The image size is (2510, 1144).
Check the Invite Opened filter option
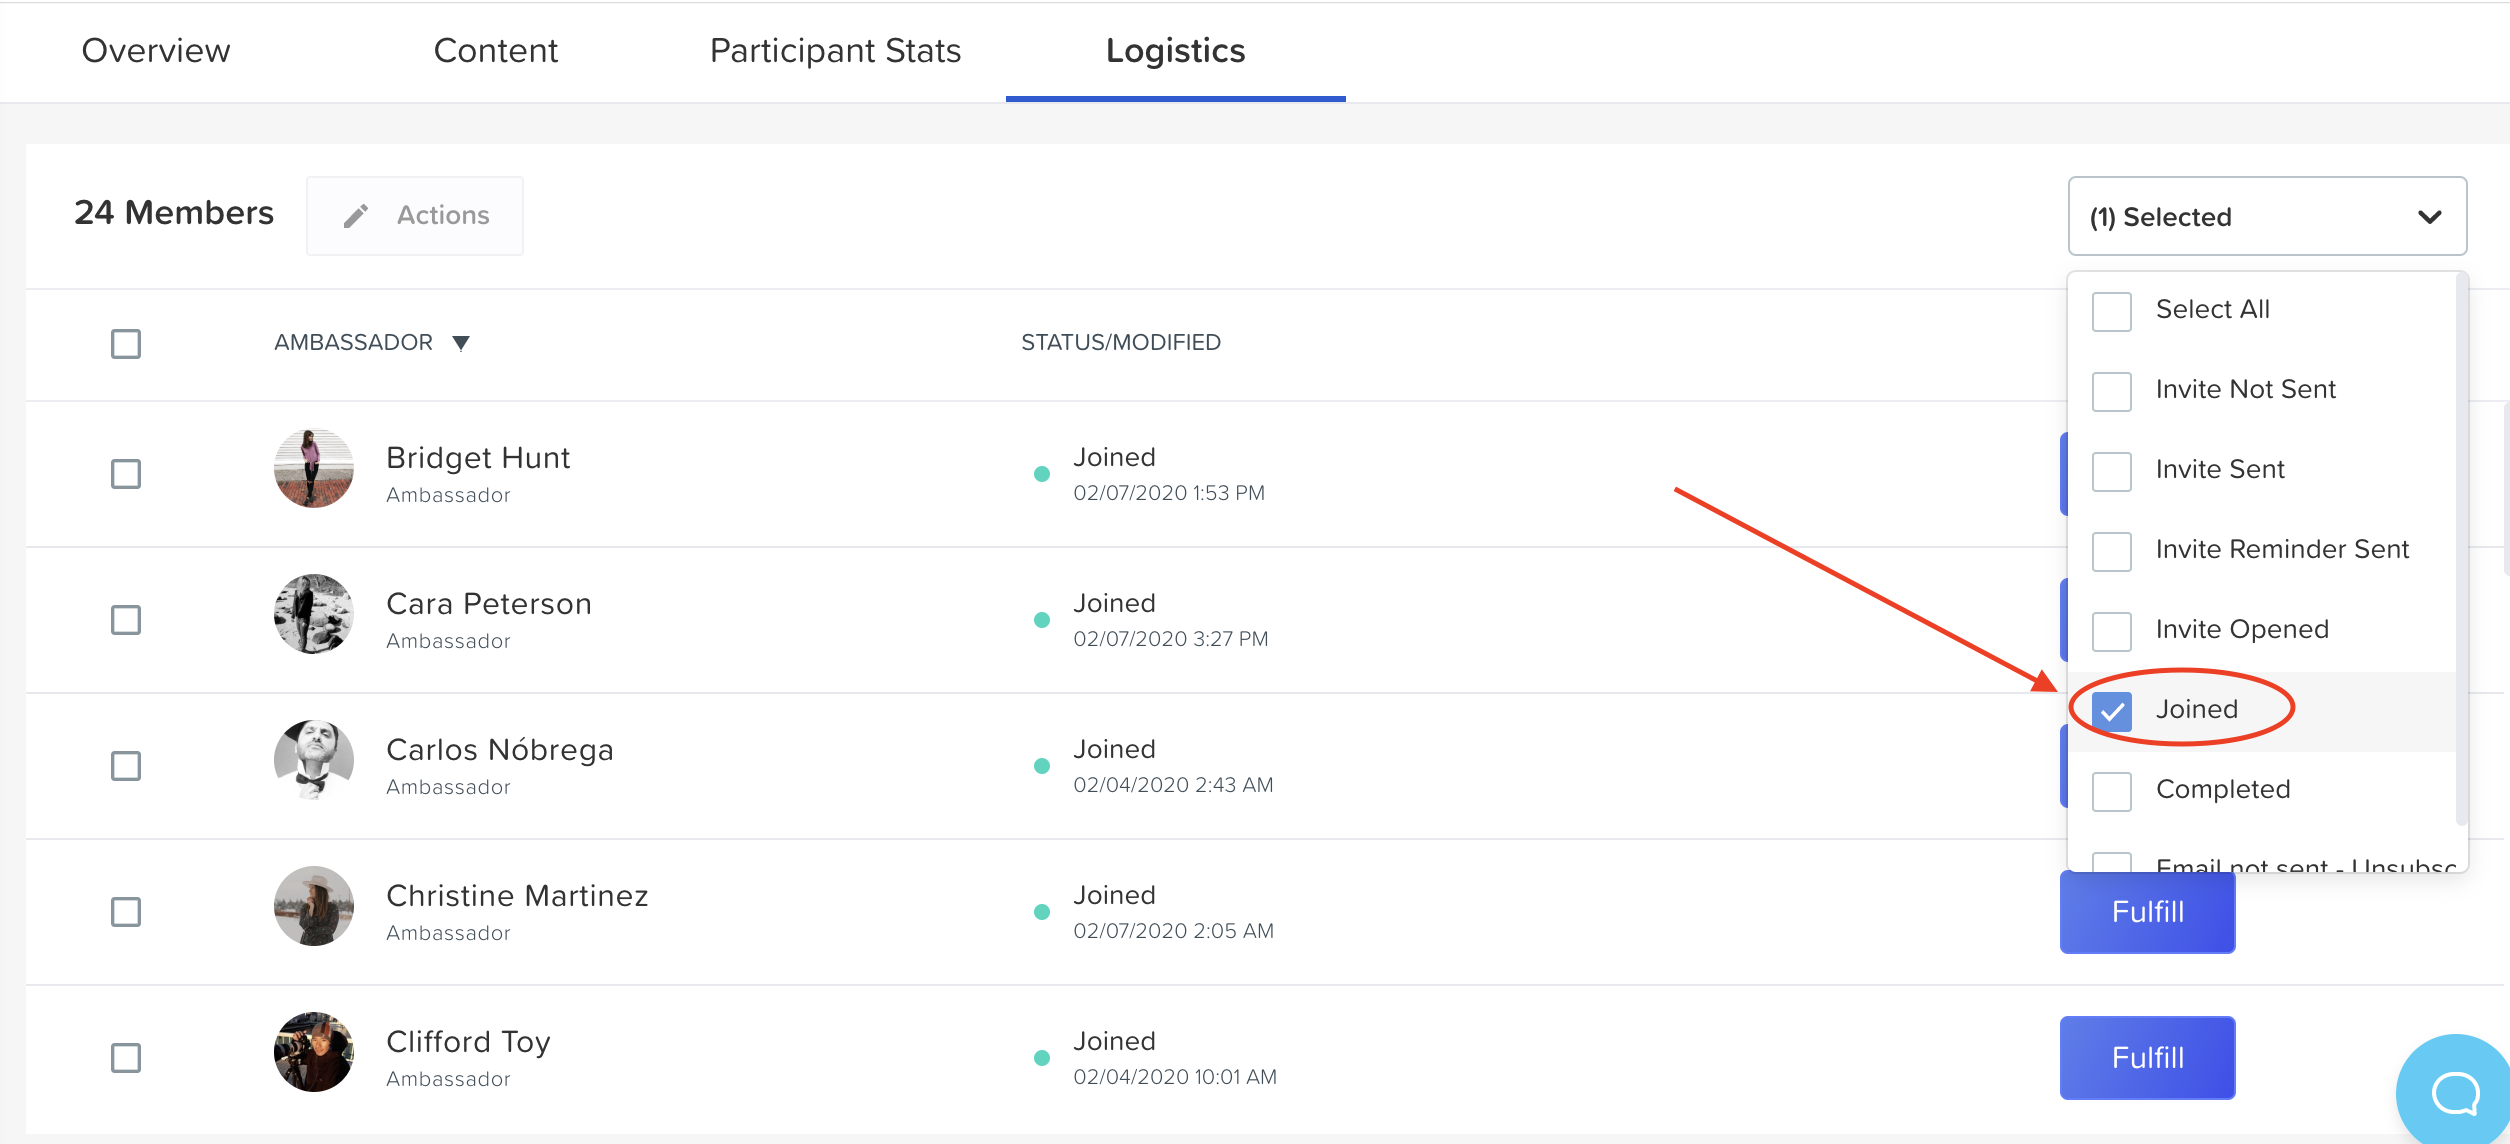[2111, 631]
